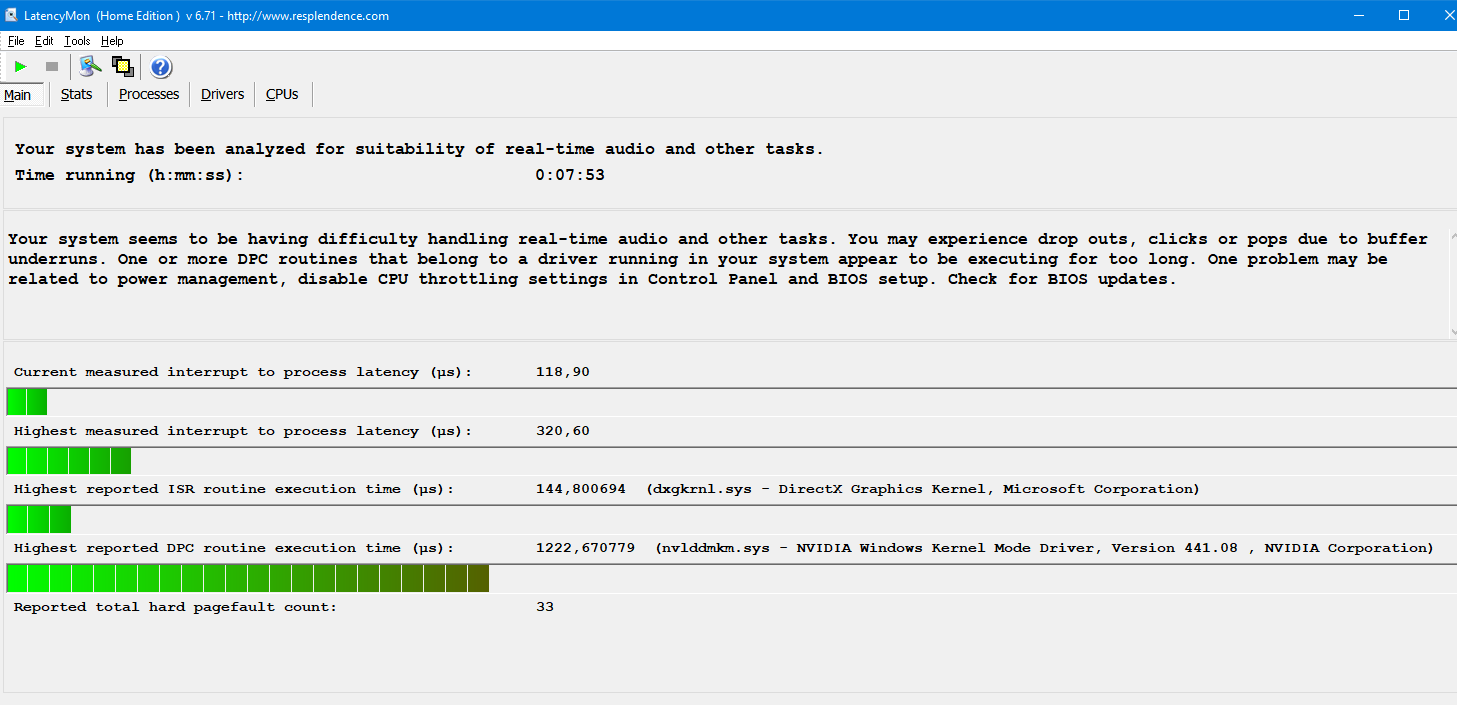Screen dimensions: 1457x705
Task: Select the Main tab
Action: [x=18, y=95]
